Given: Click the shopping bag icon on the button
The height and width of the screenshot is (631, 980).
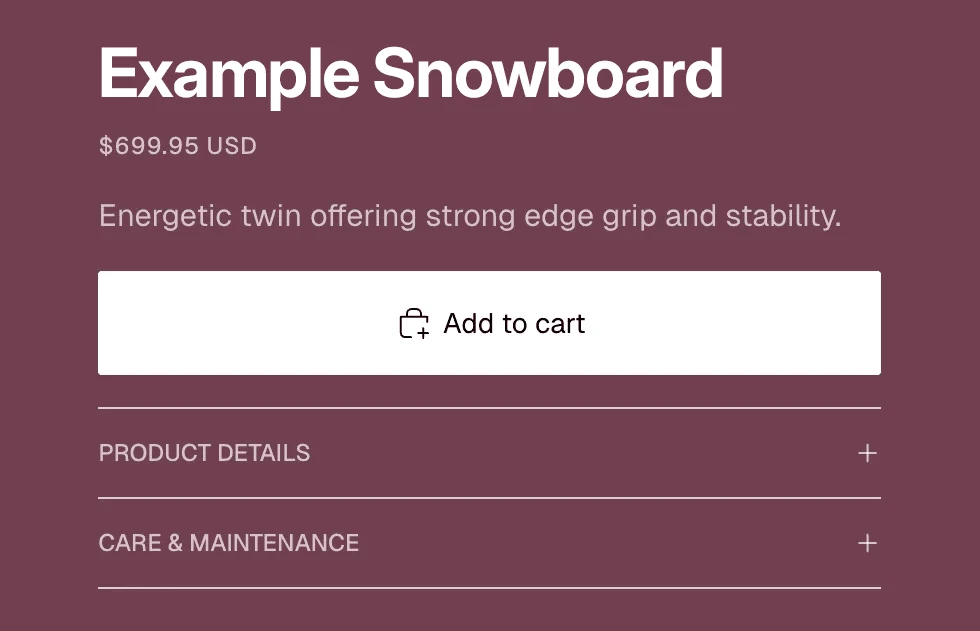Looking at the screenshot, I should 414,324.
